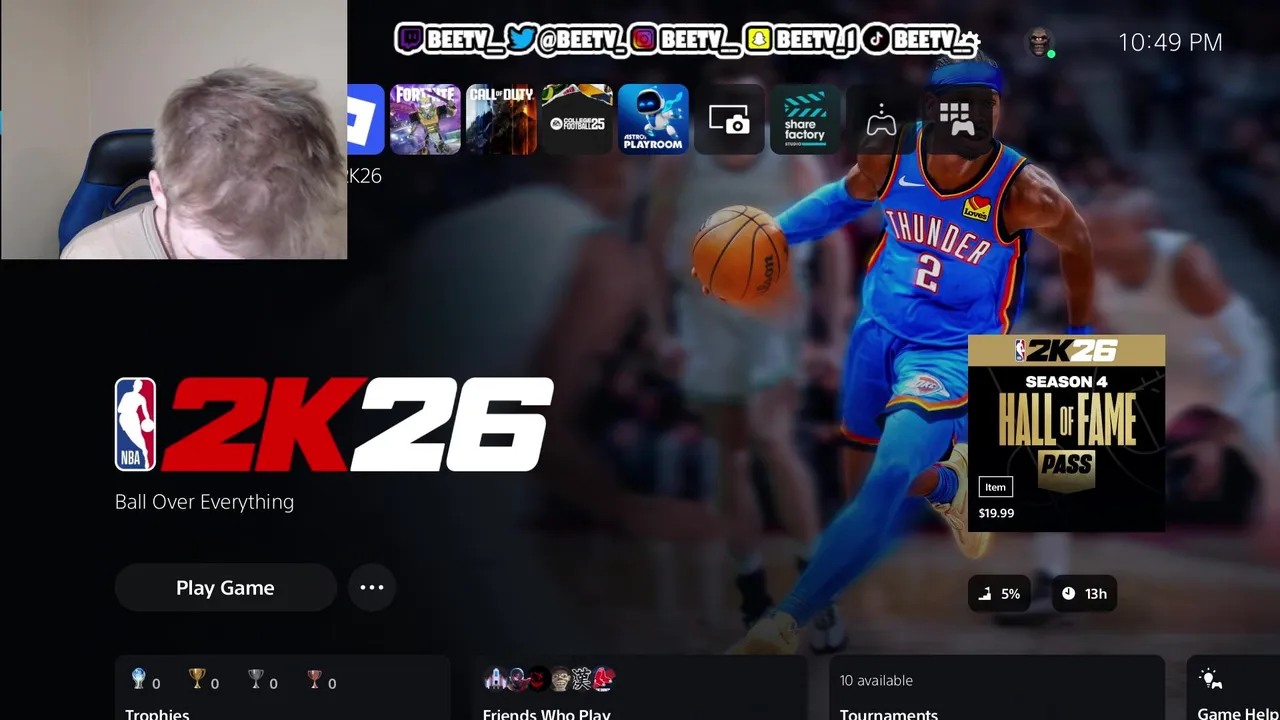Open the controller accessories icon
The height and width of the screenshot is (720, 1280).
point(881,120)
